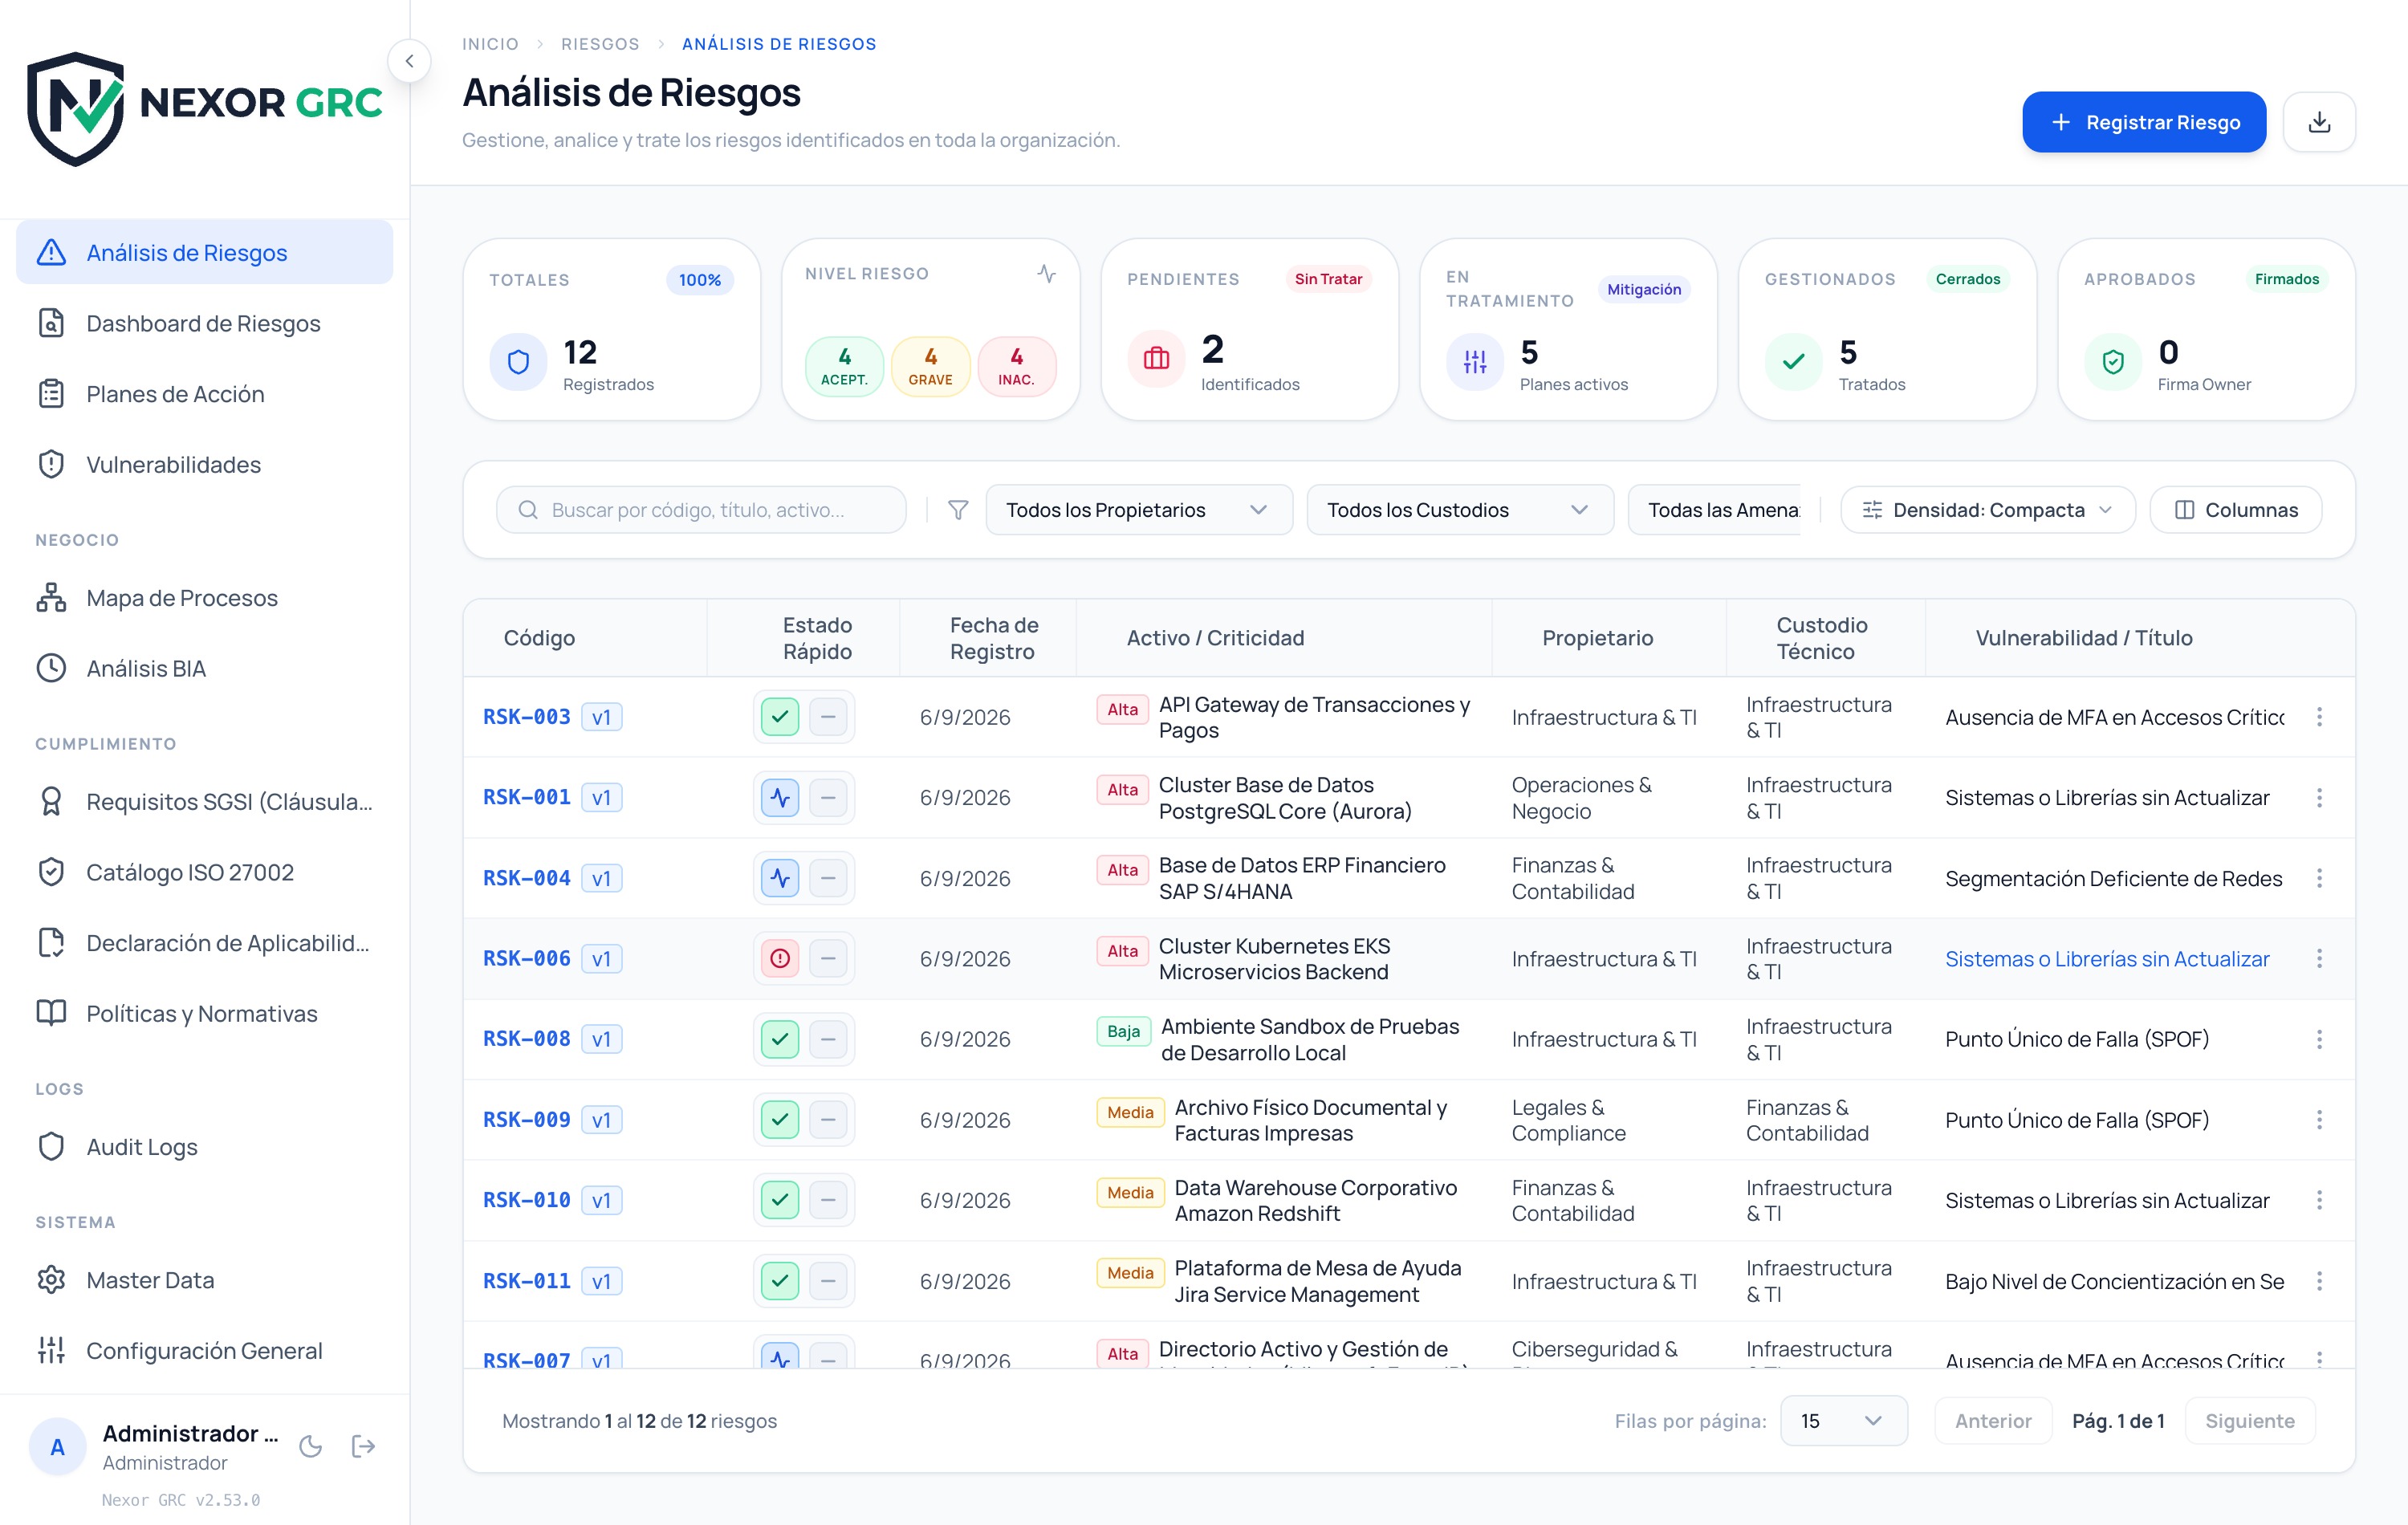Open row actions menu for RSK-003
This screenshot has width=2408, height=1525.
pyautogui.click(x=2319, y=717)
